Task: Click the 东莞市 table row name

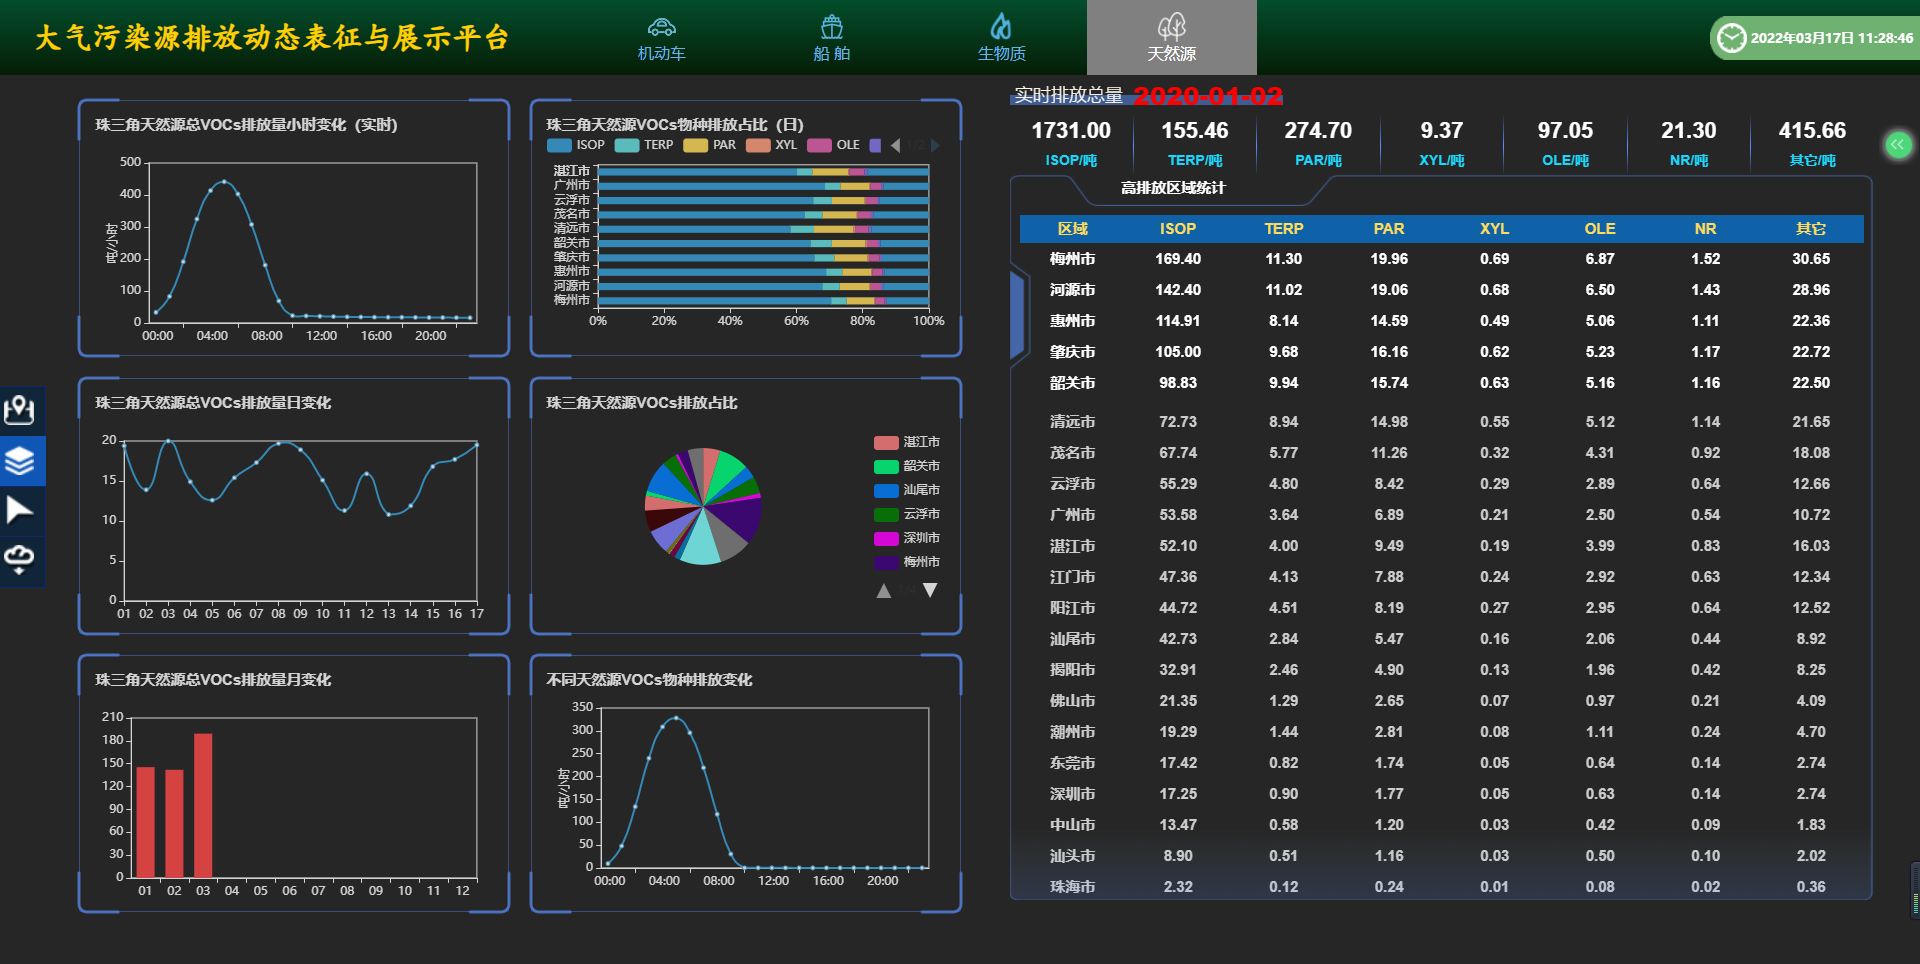Action: (x=1073, y=763)
